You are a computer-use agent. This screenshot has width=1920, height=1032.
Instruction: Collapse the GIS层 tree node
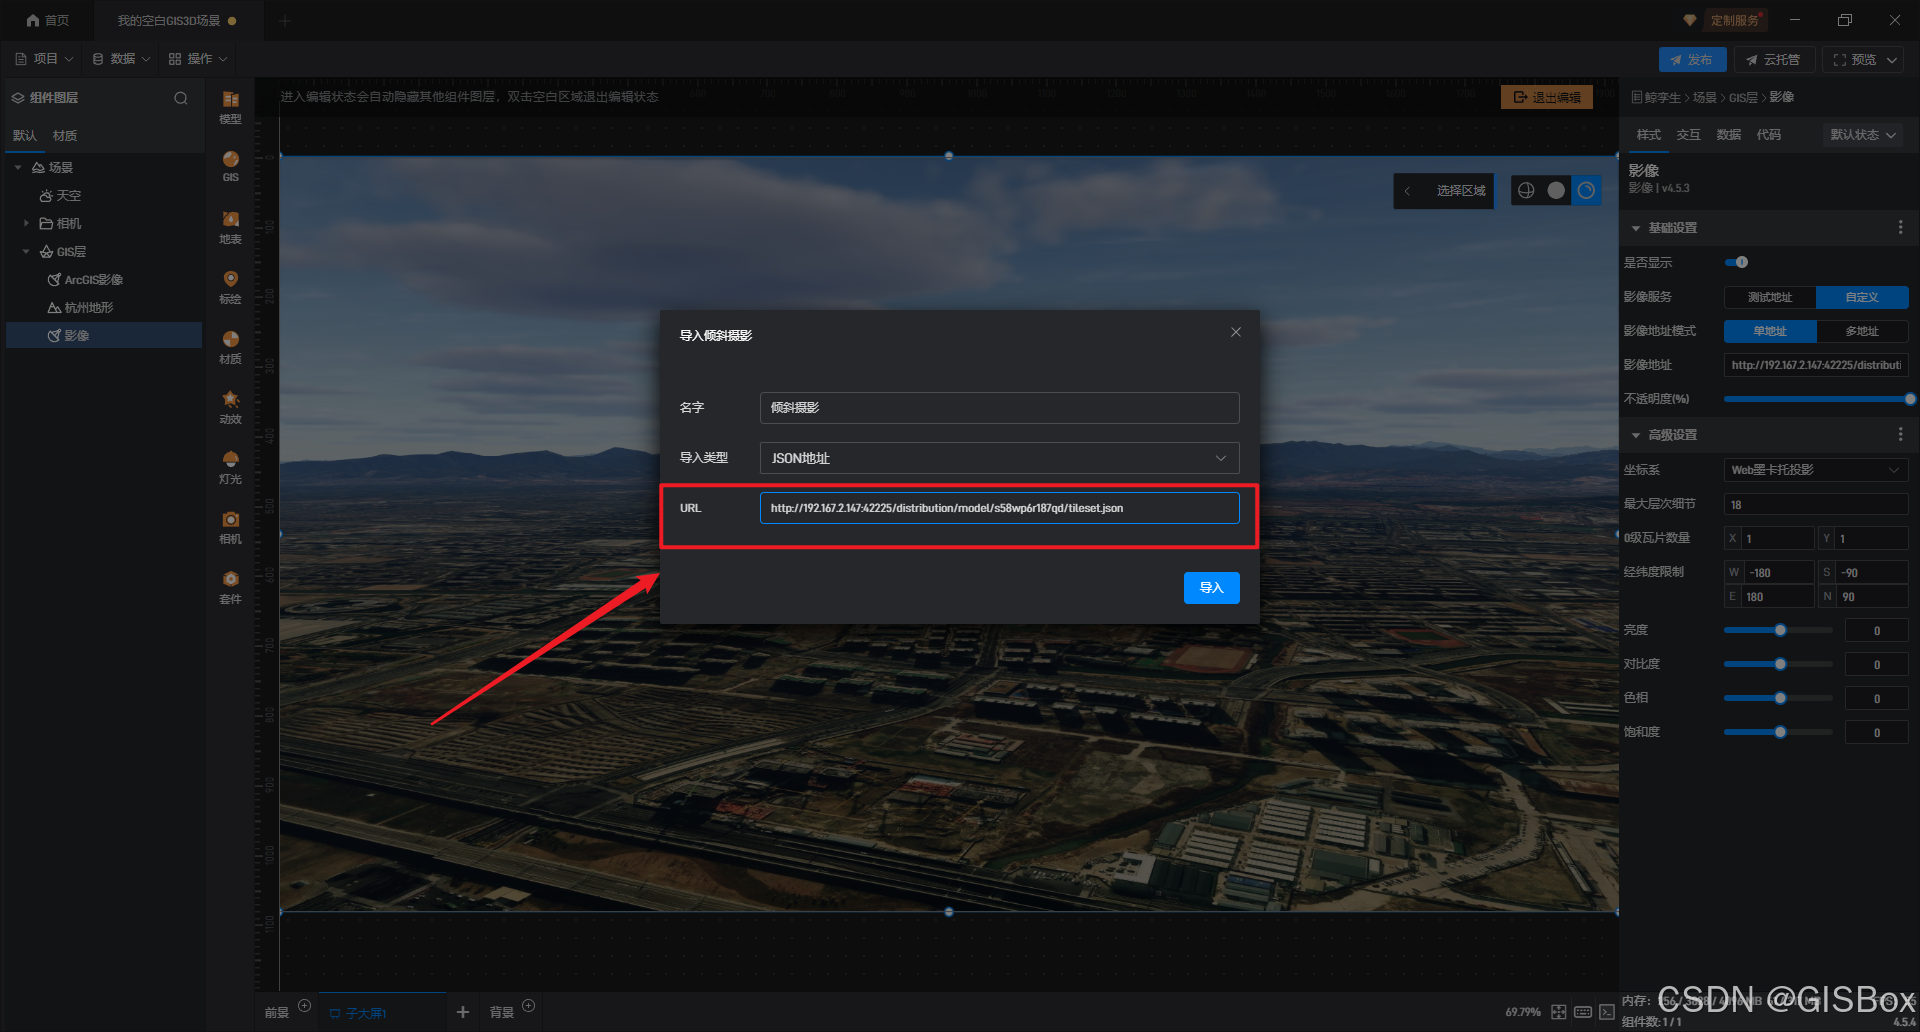click(26, 251)
